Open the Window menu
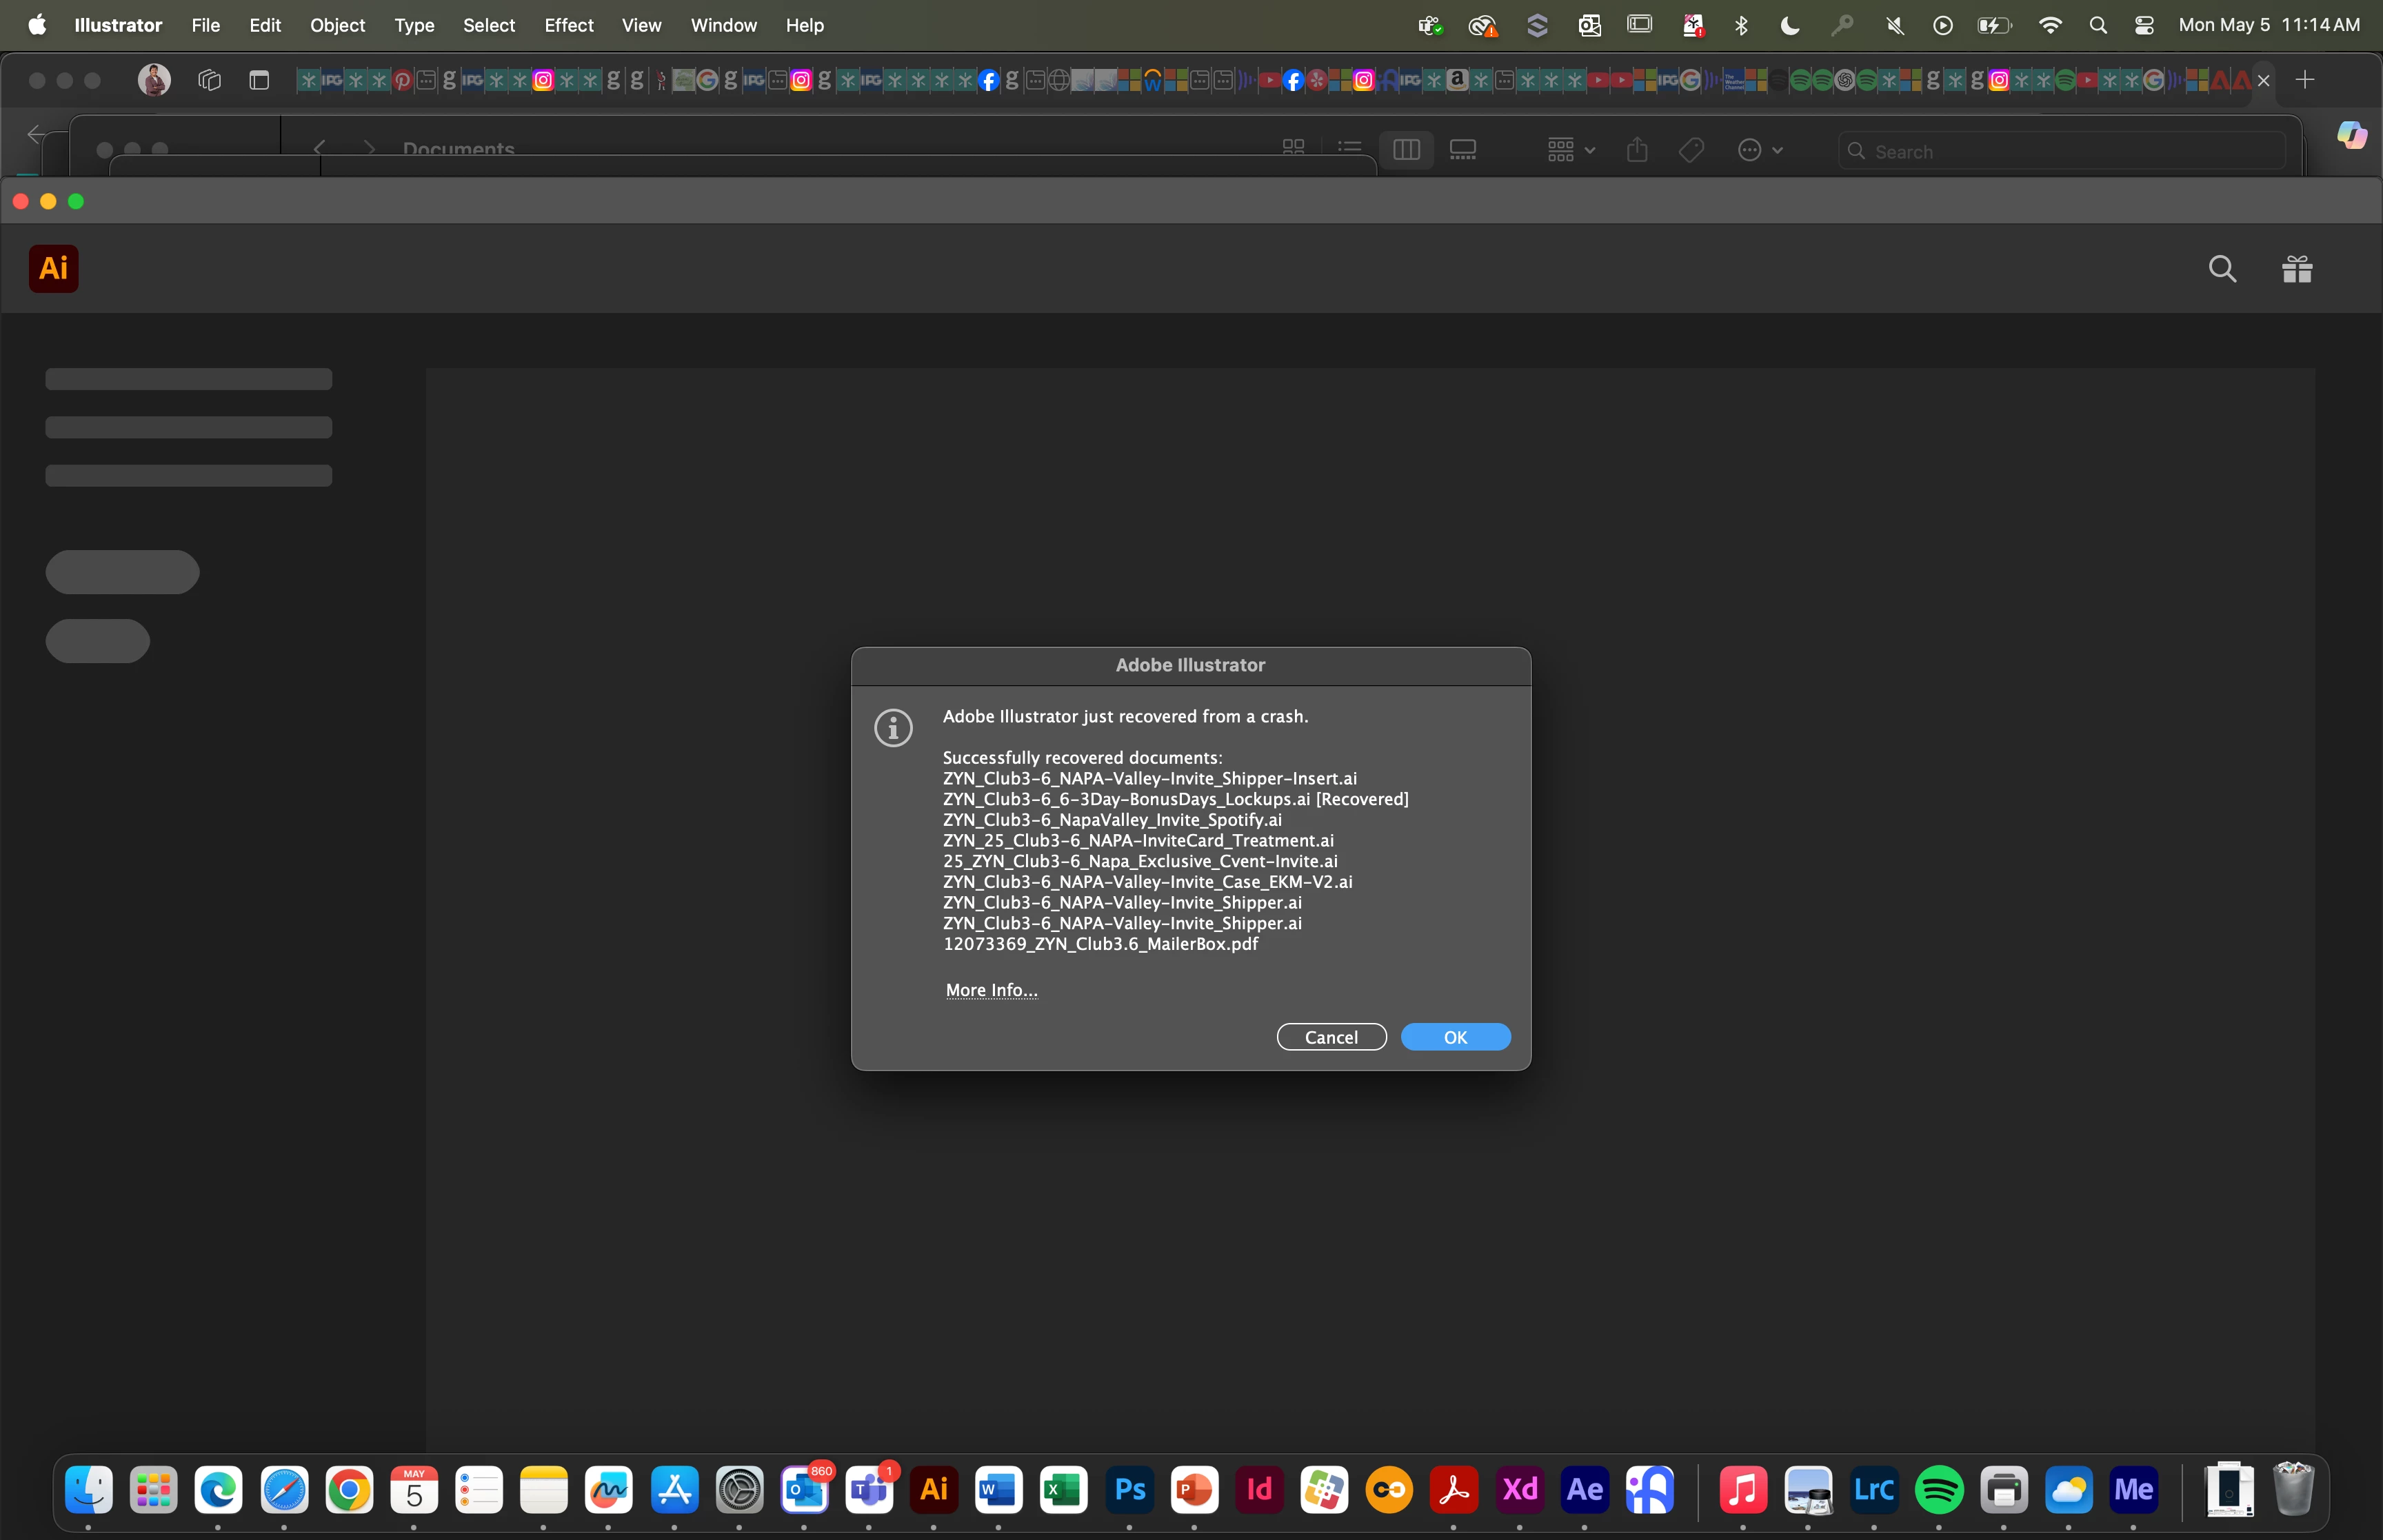 [x=723, y=25]
